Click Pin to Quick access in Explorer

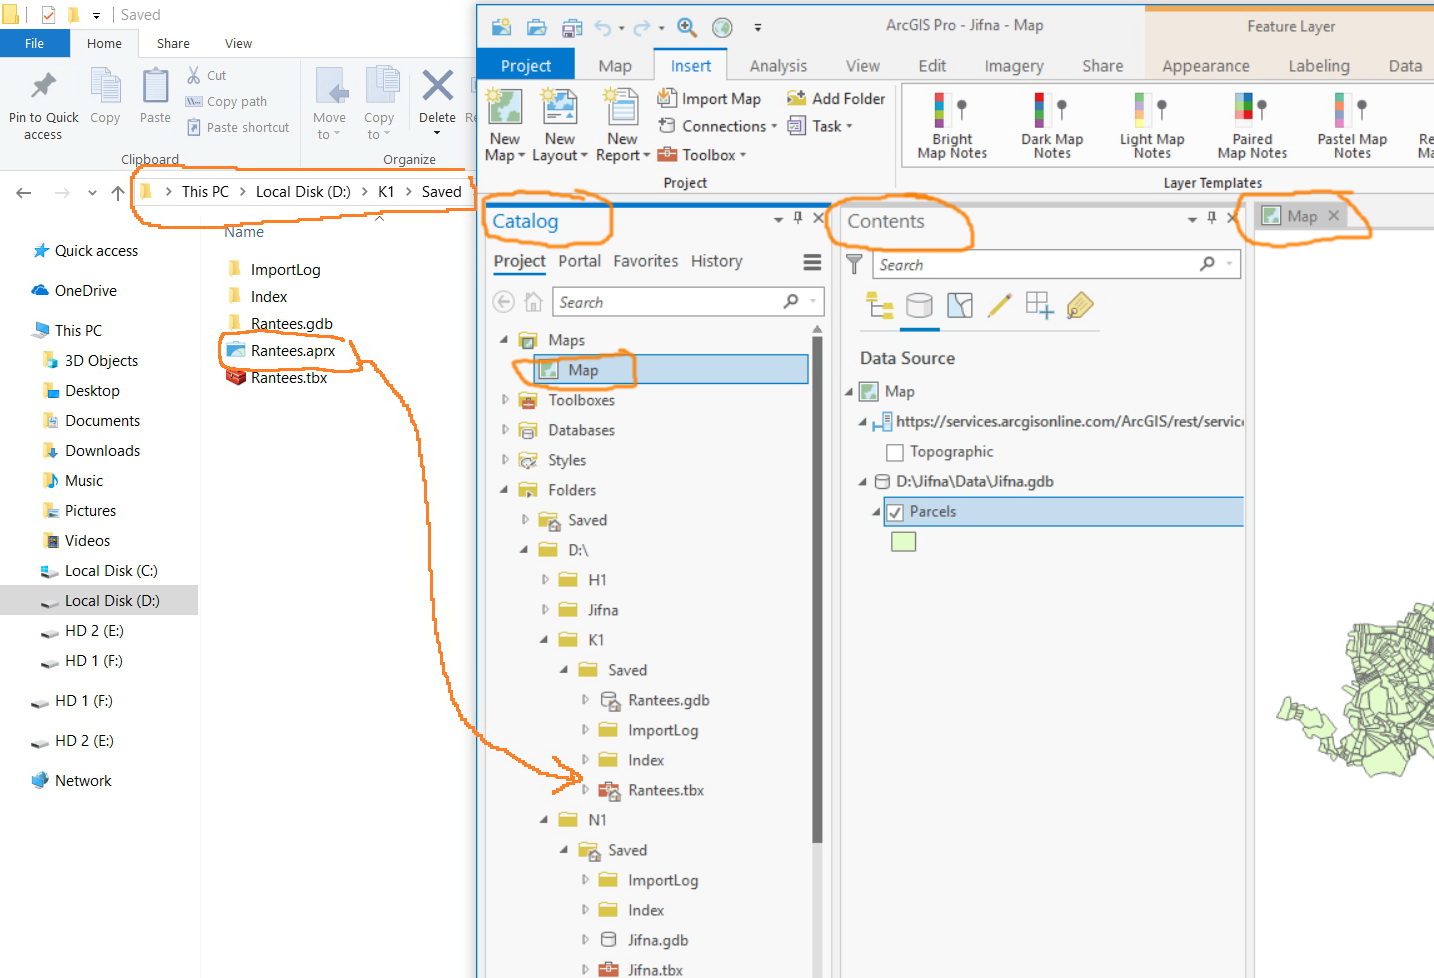43,105
